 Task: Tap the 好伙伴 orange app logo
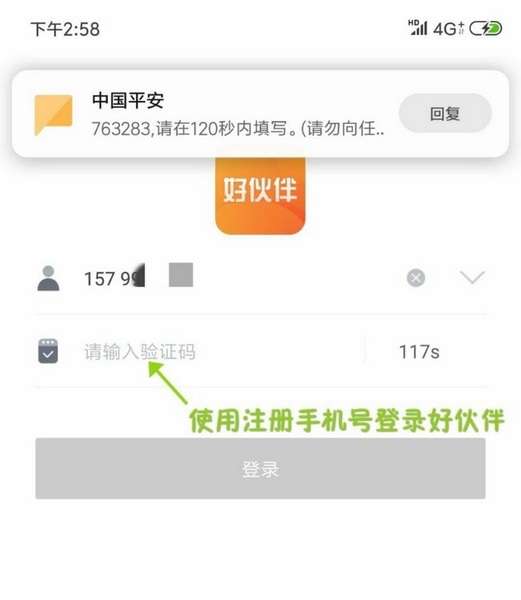pos(260,196)
